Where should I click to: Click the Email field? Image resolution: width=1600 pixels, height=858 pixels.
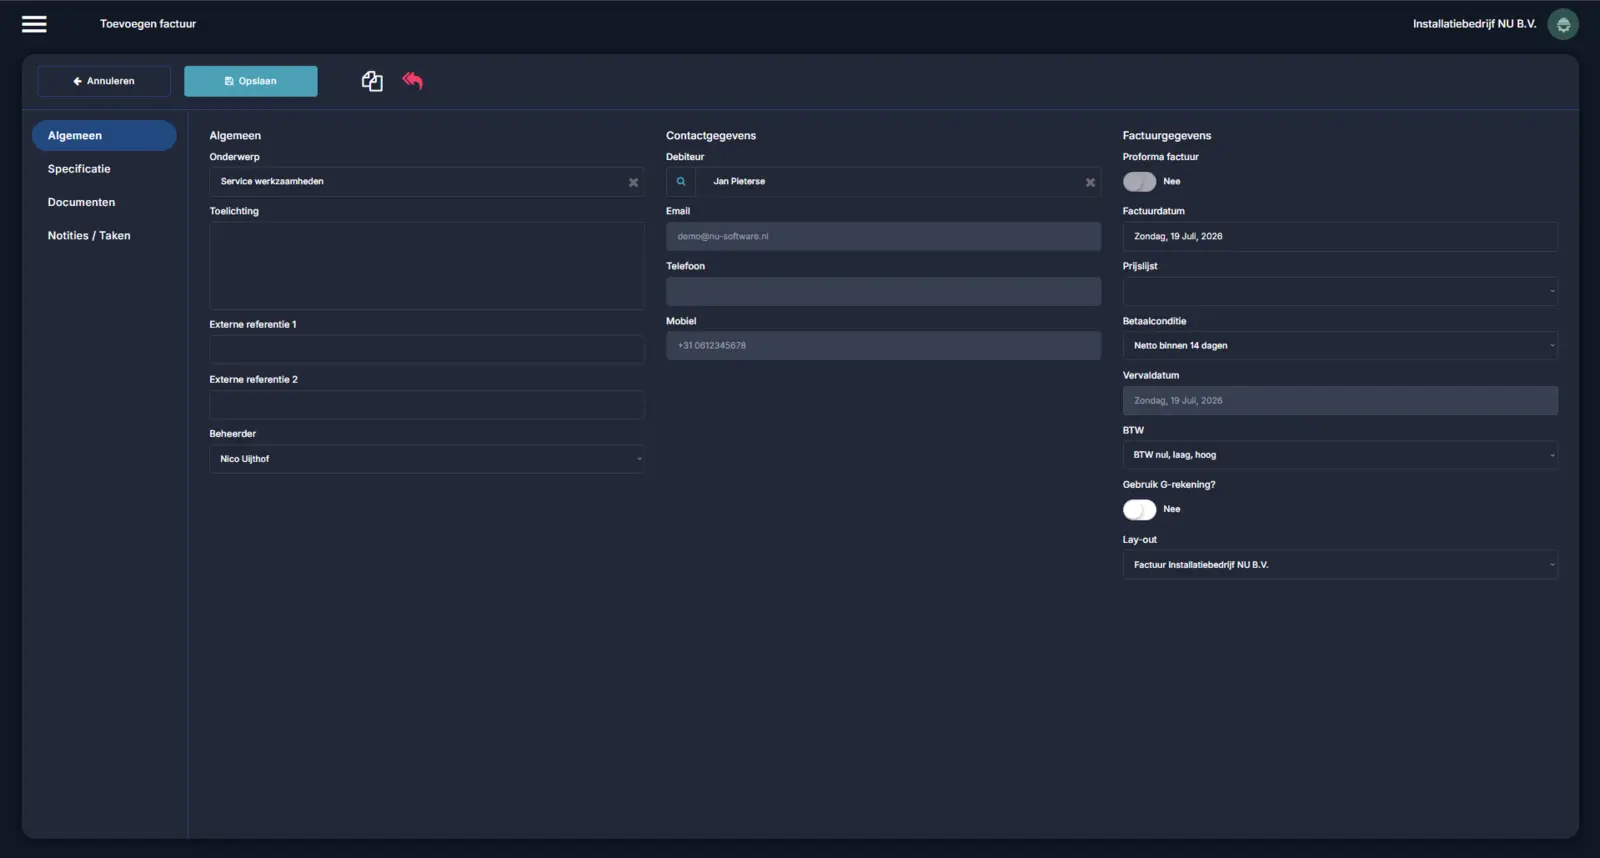(883, 237)
